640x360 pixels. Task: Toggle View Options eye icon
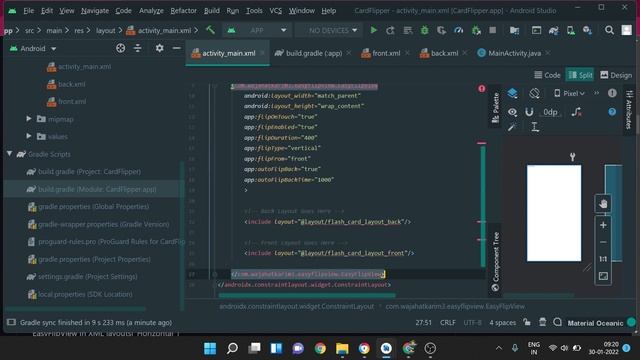pyautogui.click(x=512, y=112)
